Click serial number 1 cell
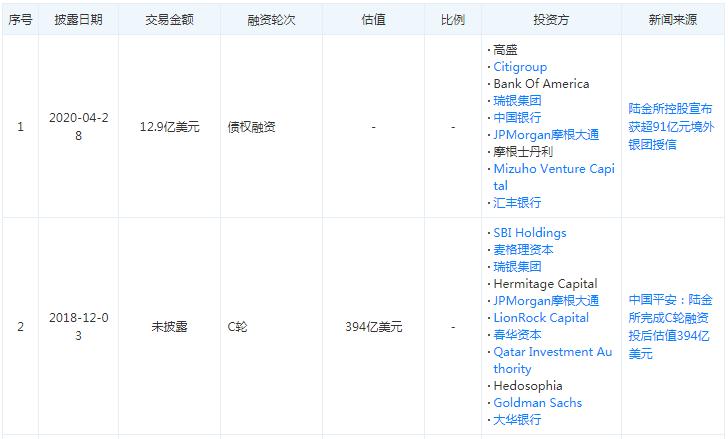Viewport: 728px width, 439px height. pyautogui.click(x=20, y=127)
